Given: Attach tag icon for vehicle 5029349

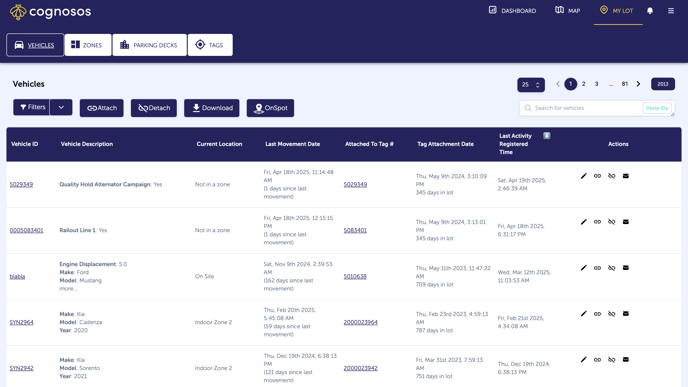Looking at the screenshot, I should tap(598, 176).
